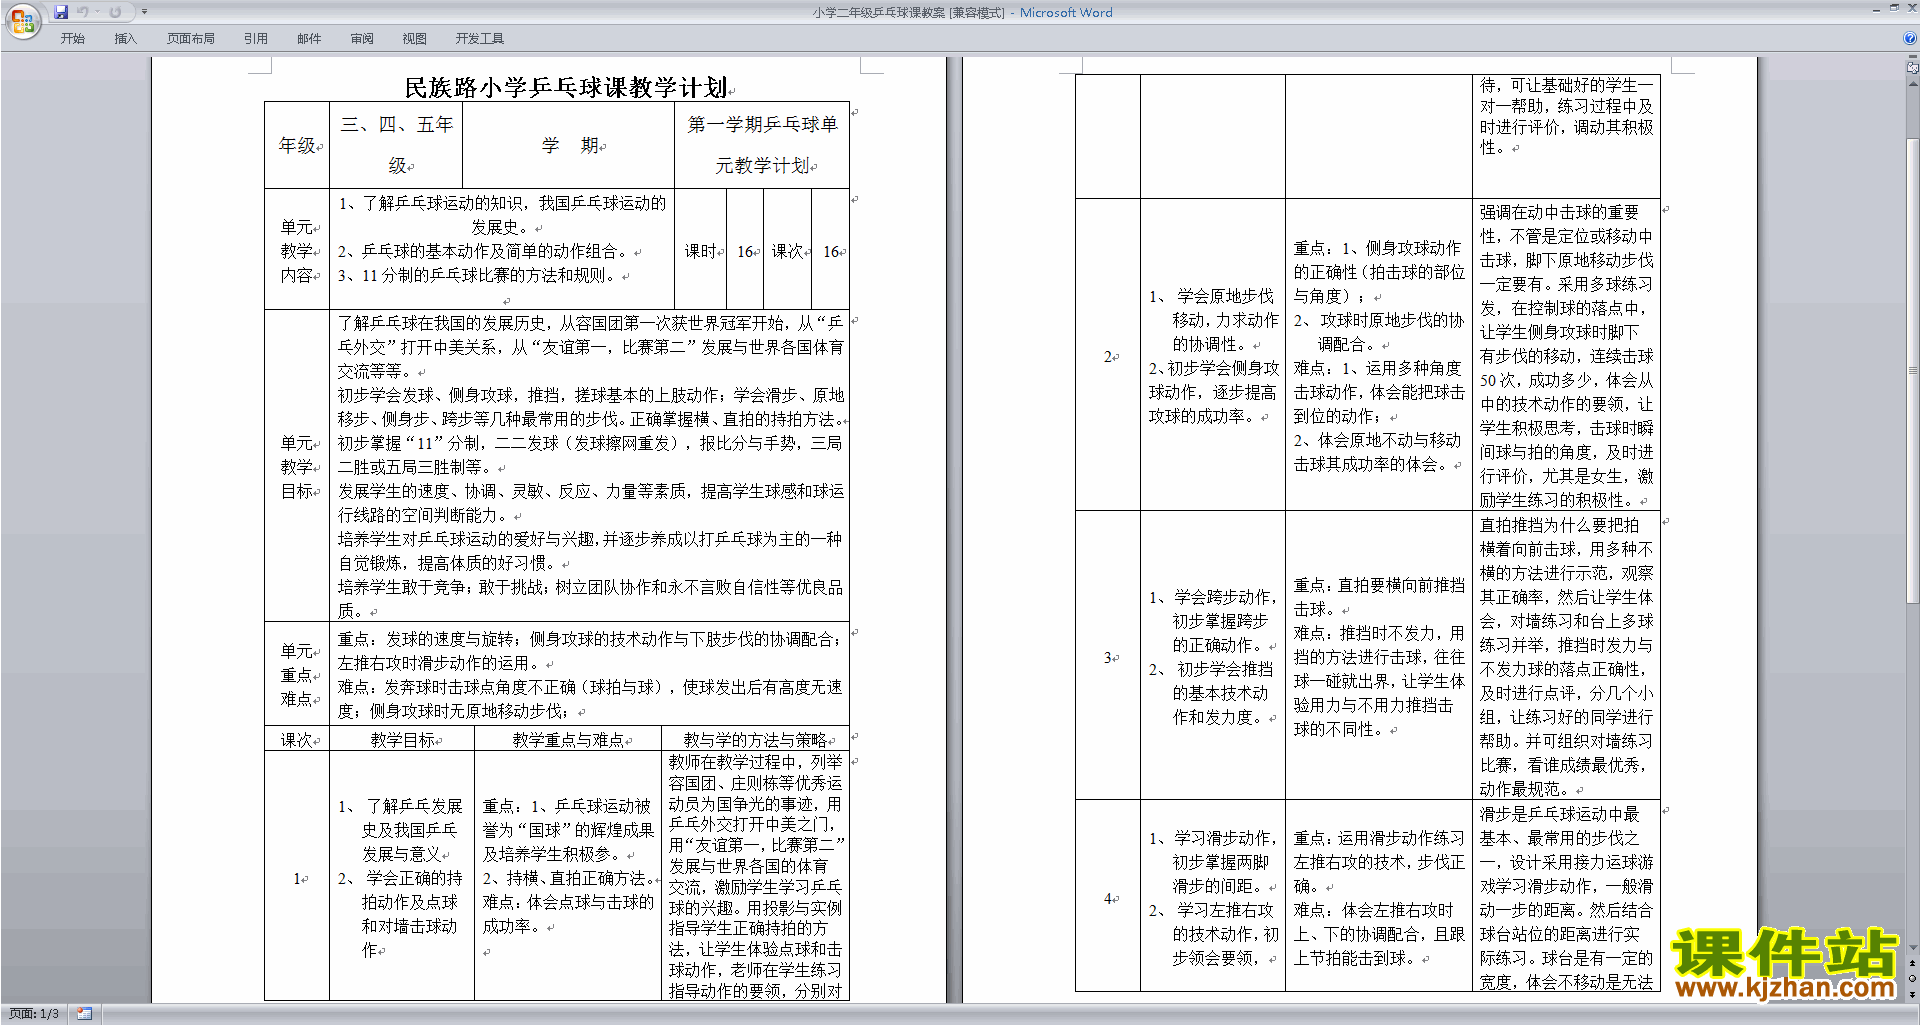Click the 课时 cell

(701, 251)
